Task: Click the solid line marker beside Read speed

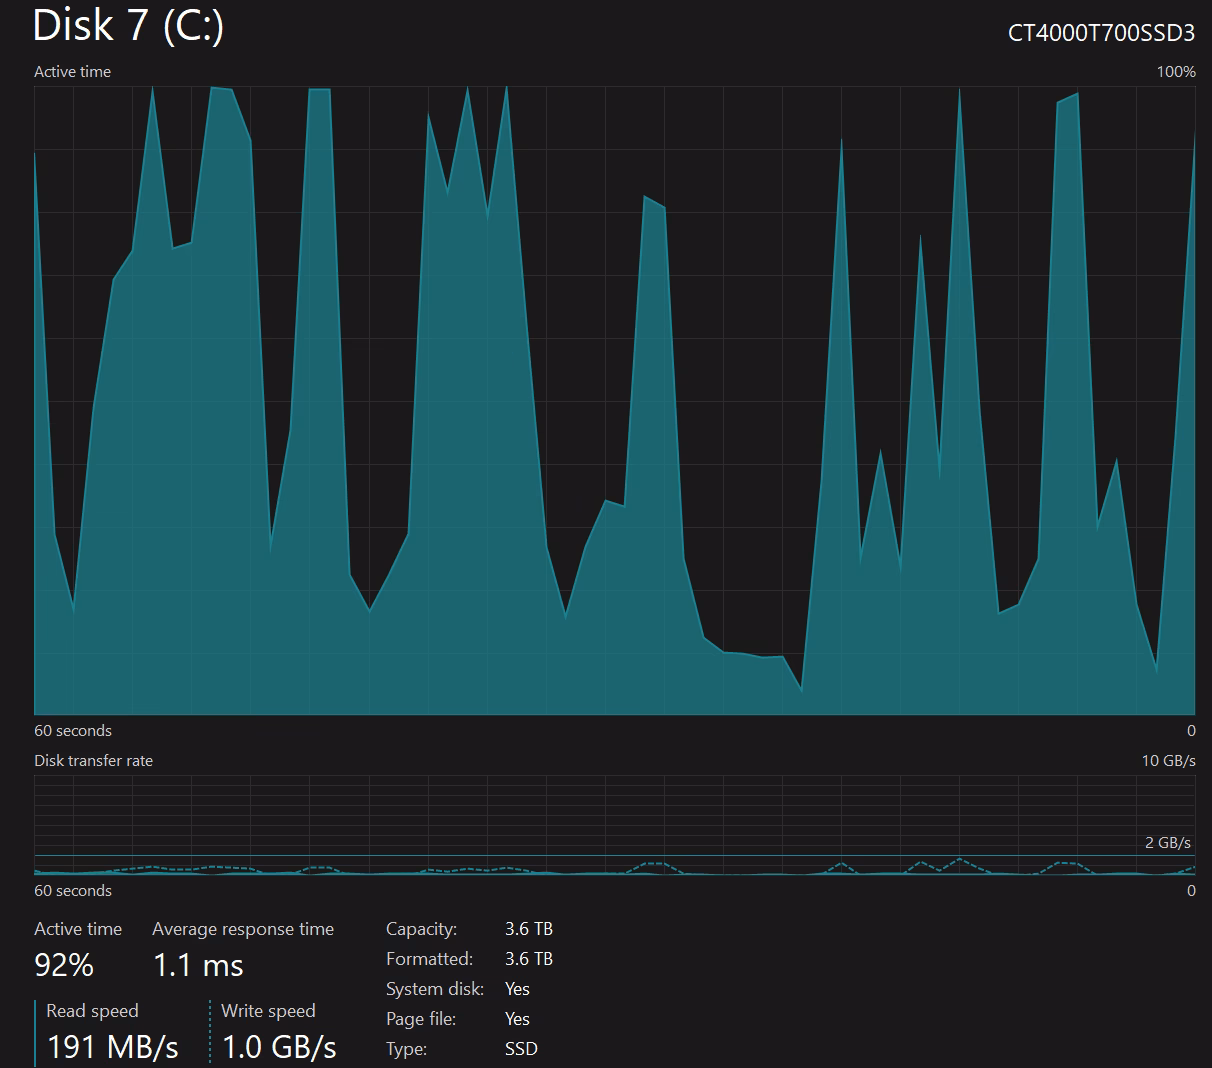Action: click(35, 1032)
